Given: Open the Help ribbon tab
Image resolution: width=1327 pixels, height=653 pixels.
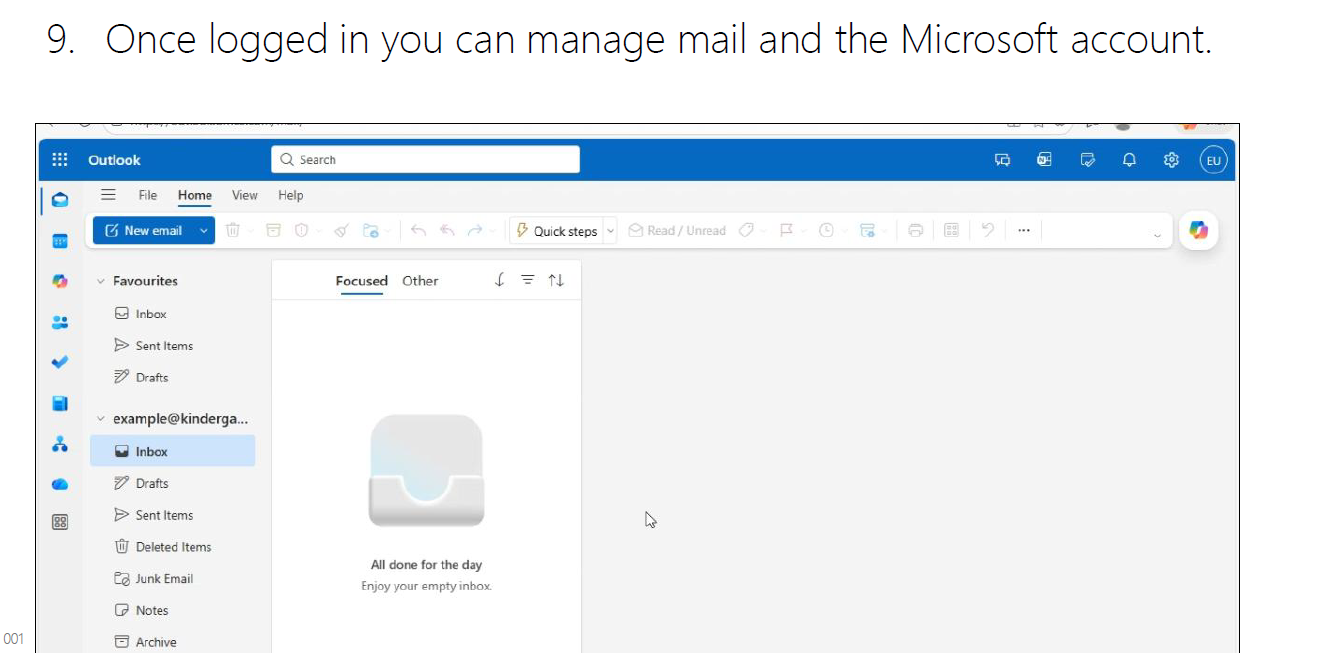Looking at the screenshot, I should pos(291,195).
